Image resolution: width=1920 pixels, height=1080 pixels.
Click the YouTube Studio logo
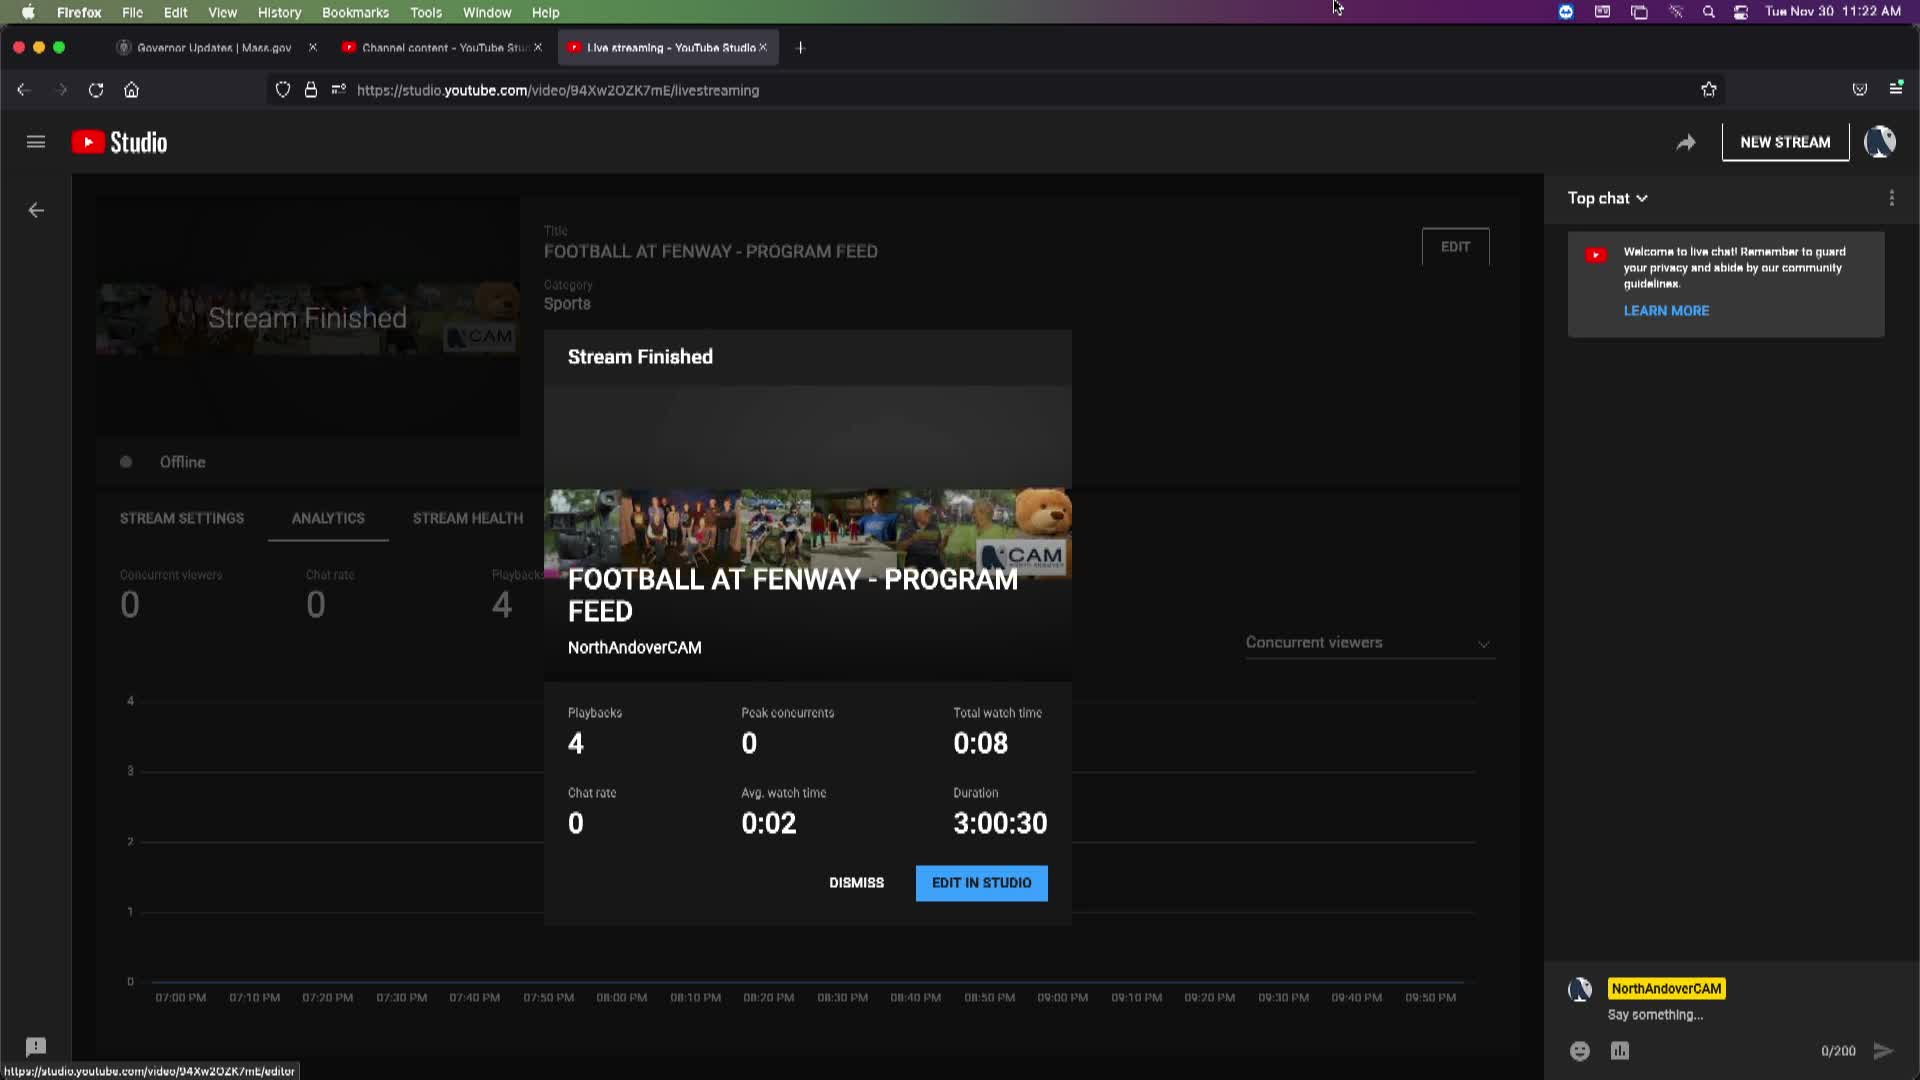[x=119, y=142]
